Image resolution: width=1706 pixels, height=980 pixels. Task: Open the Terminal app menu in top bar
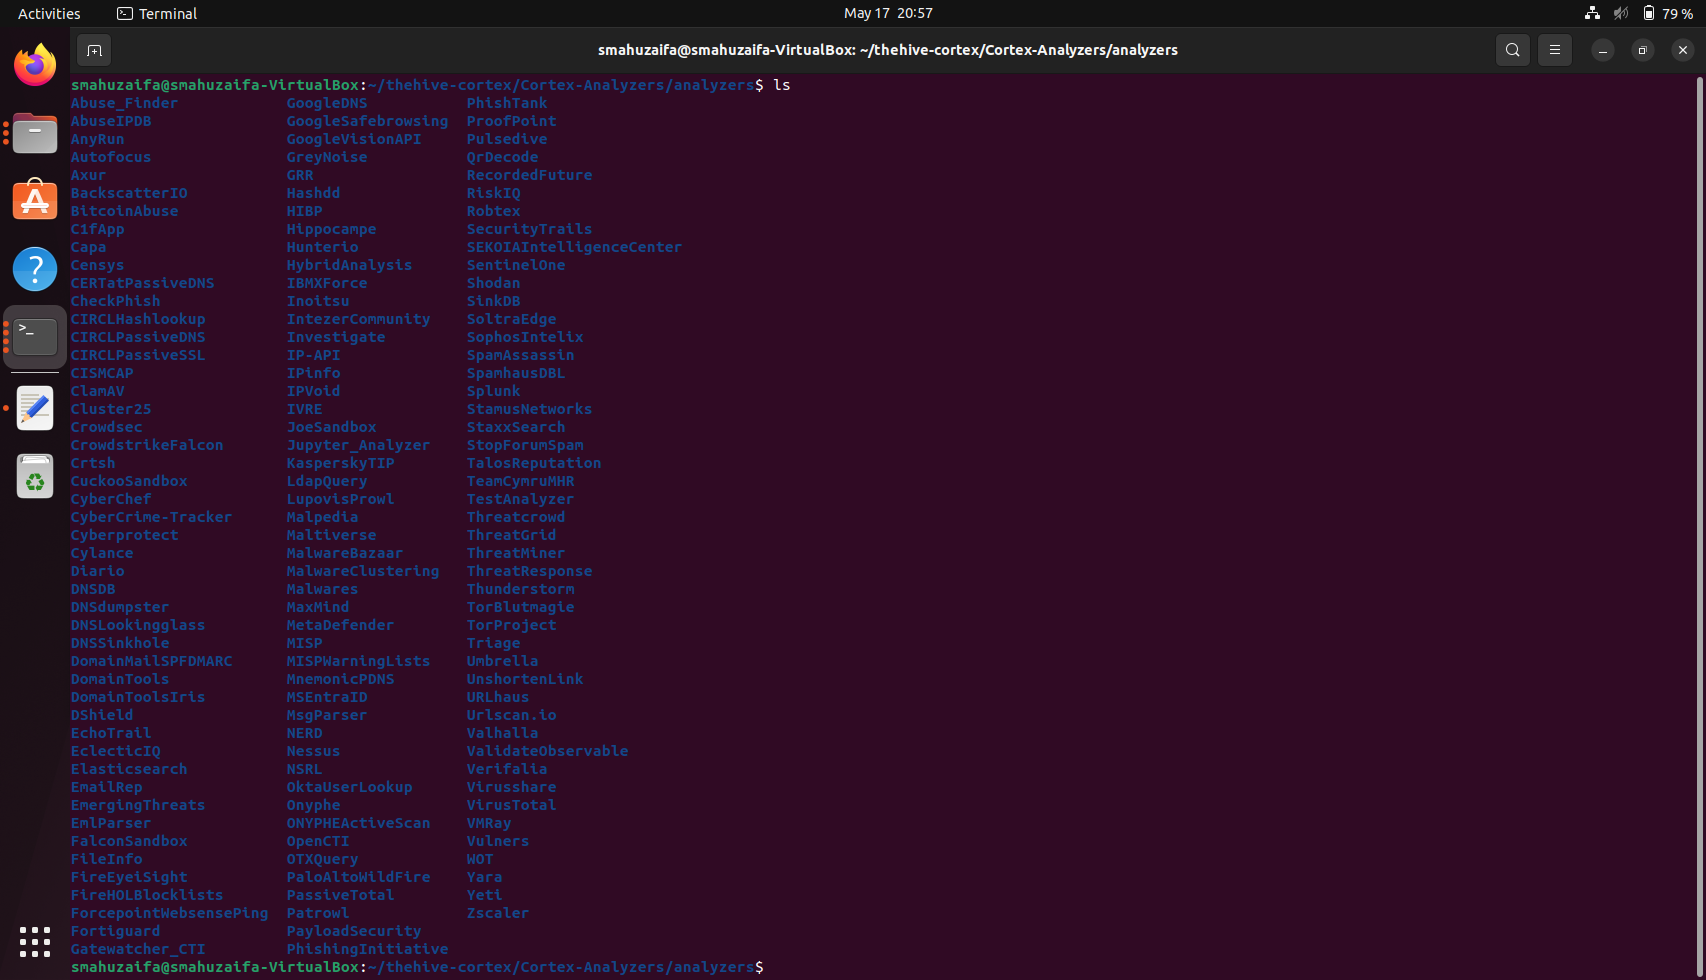157,13
